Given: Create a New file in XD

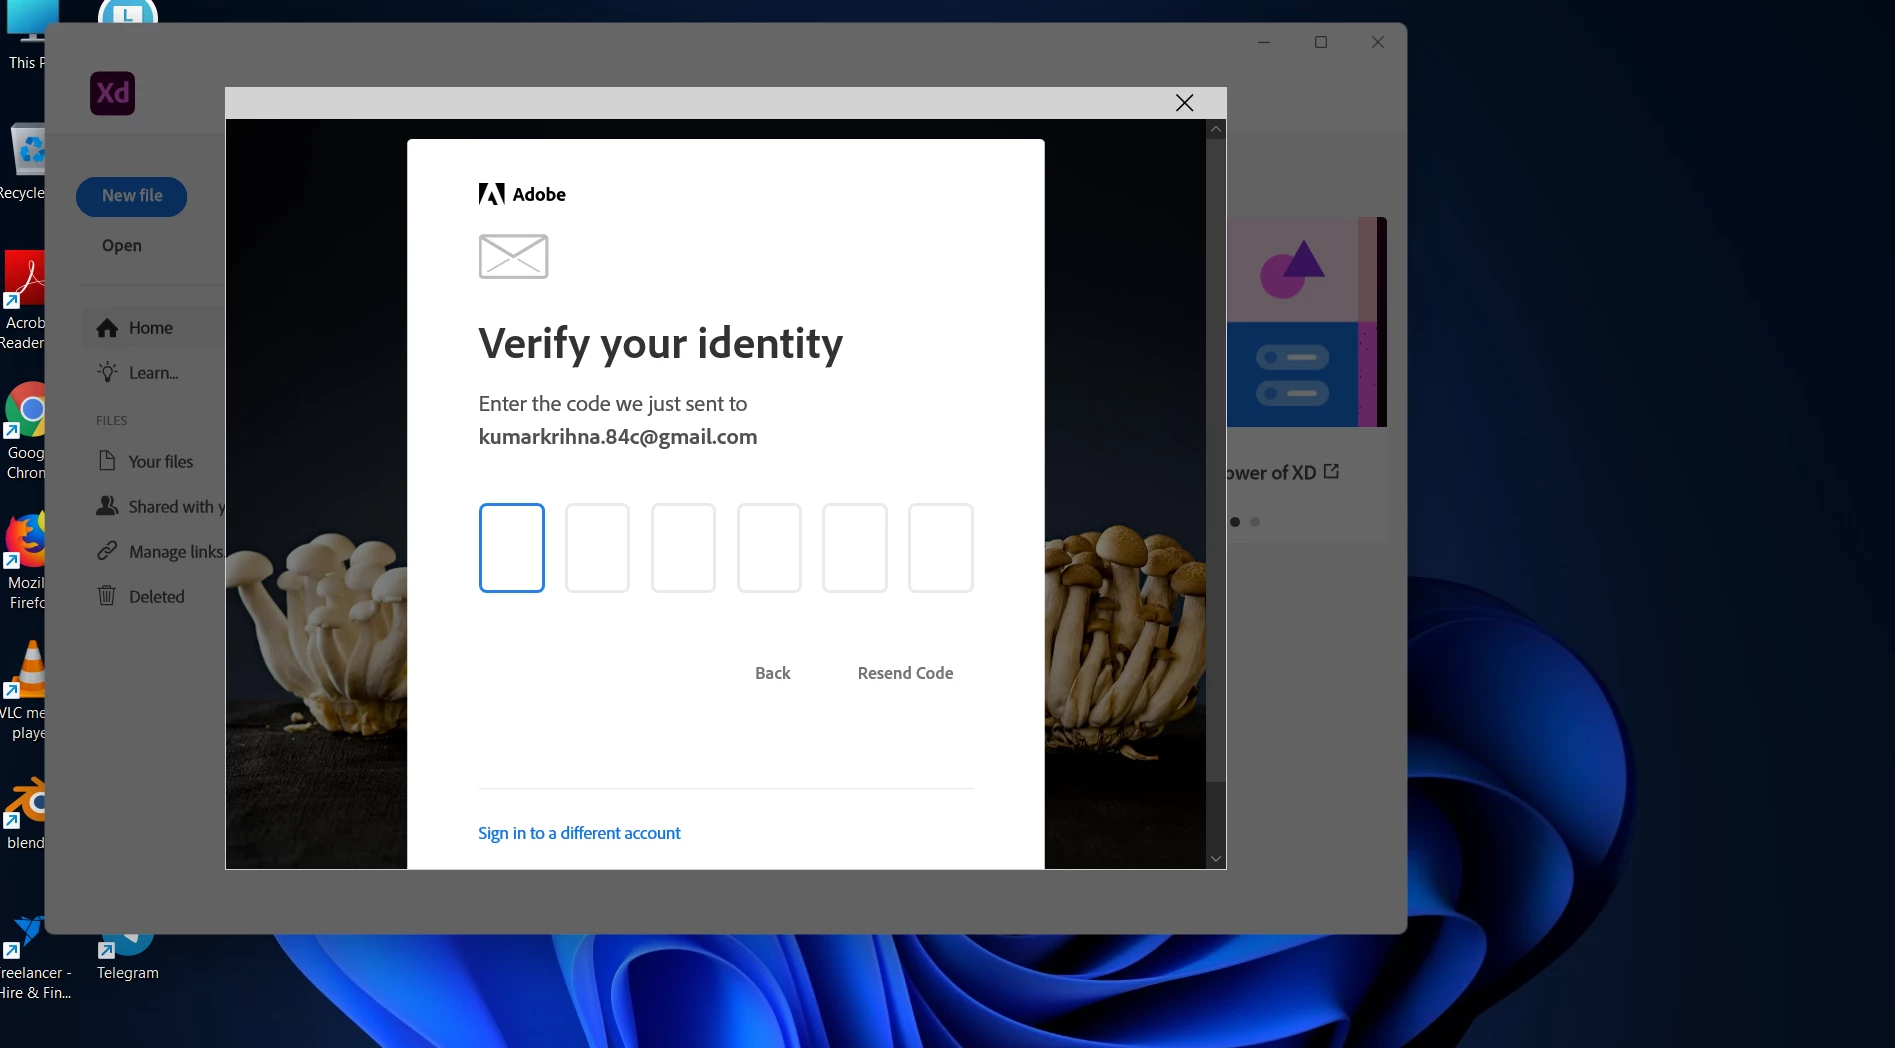Looking at the screenshot, I should click(131, 196).
